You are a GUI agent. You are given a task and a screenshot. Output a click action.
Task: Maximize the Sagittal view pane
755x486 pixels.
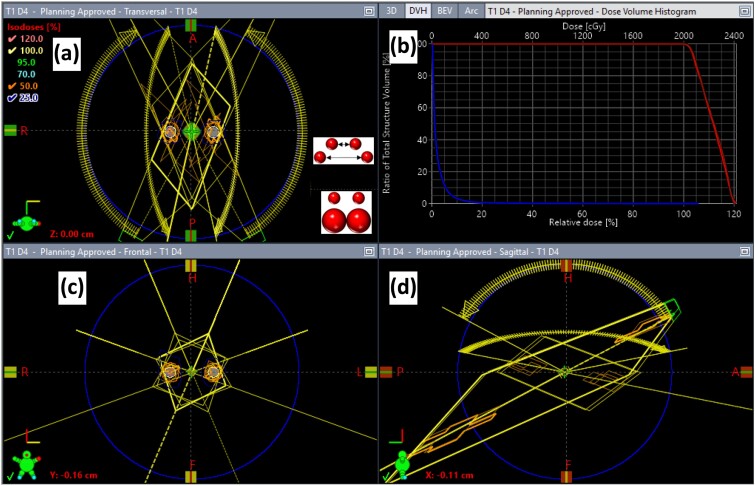746,252
